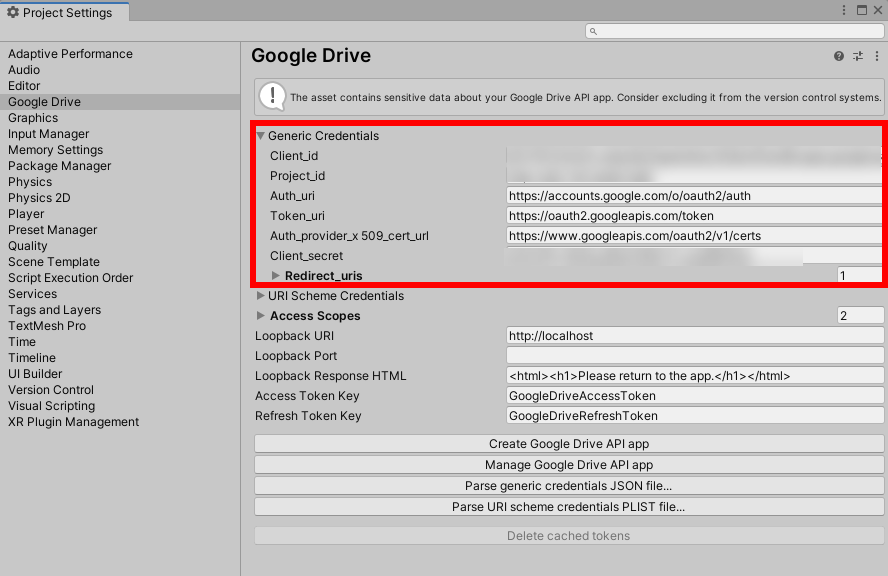Click Manage Google Drive API app button
888x576 pixels.
point(569,464)
